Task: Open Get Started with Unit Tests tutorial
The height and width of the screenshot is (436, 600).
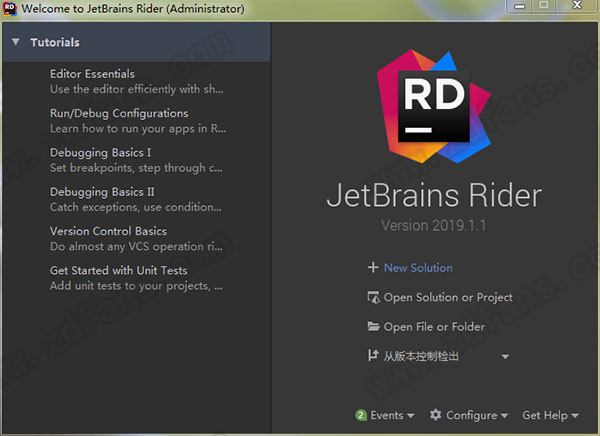Action: [119, 271]
